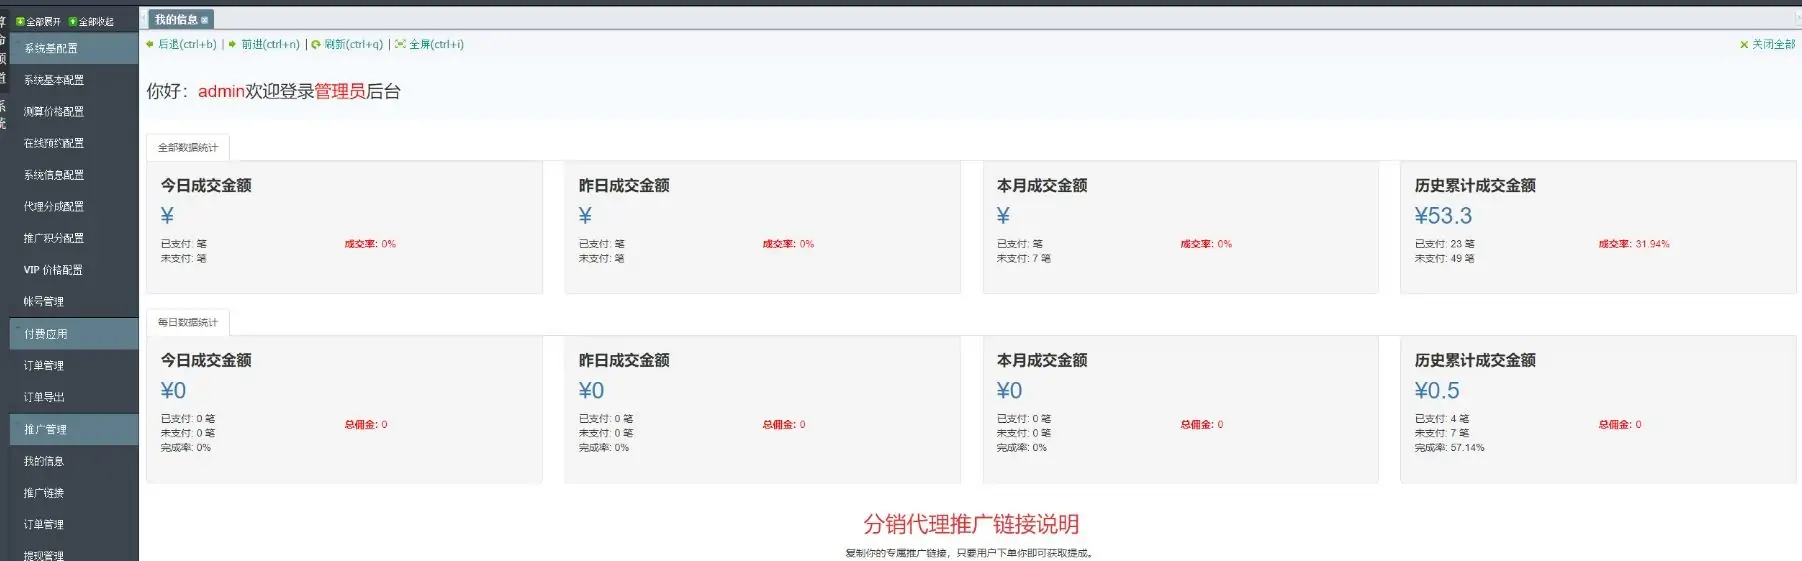Image resolution: width=1802 pixels, height=561 pixels.
Task: Open 订单管理 under 推广管理
Action: click(44, 524)
